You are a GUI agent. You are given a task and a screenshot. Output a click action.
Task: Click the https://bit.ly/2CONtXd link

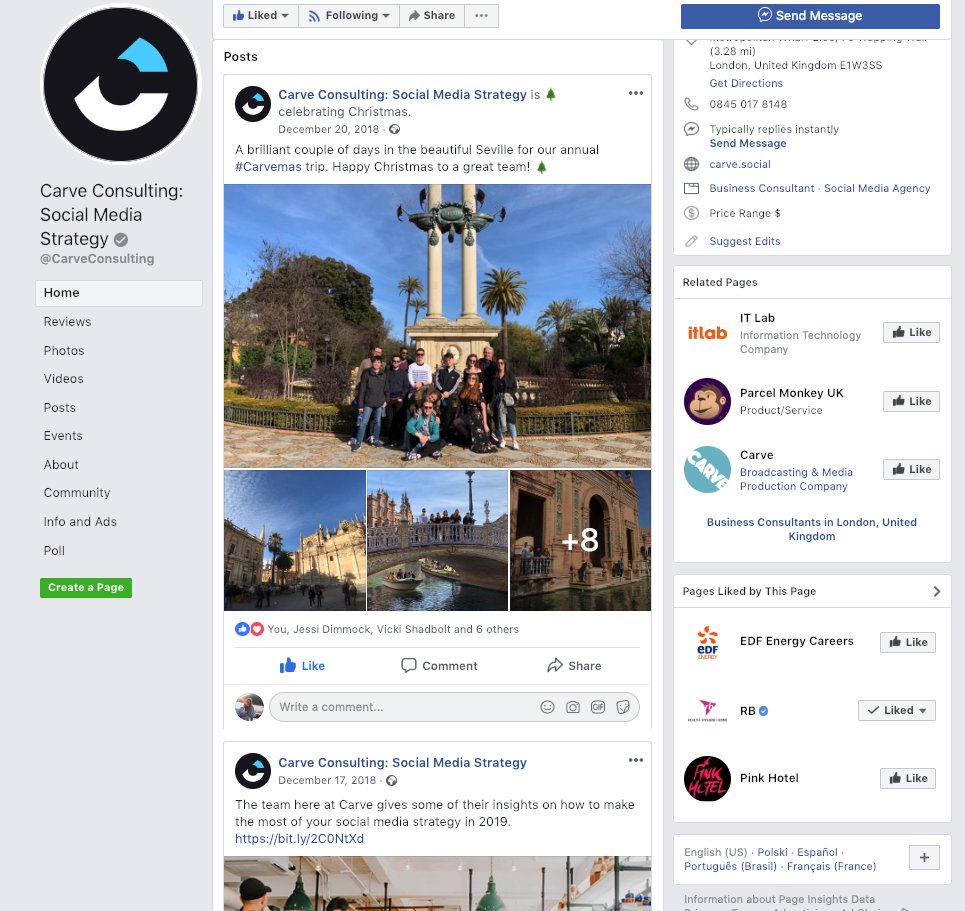[299, 838]
